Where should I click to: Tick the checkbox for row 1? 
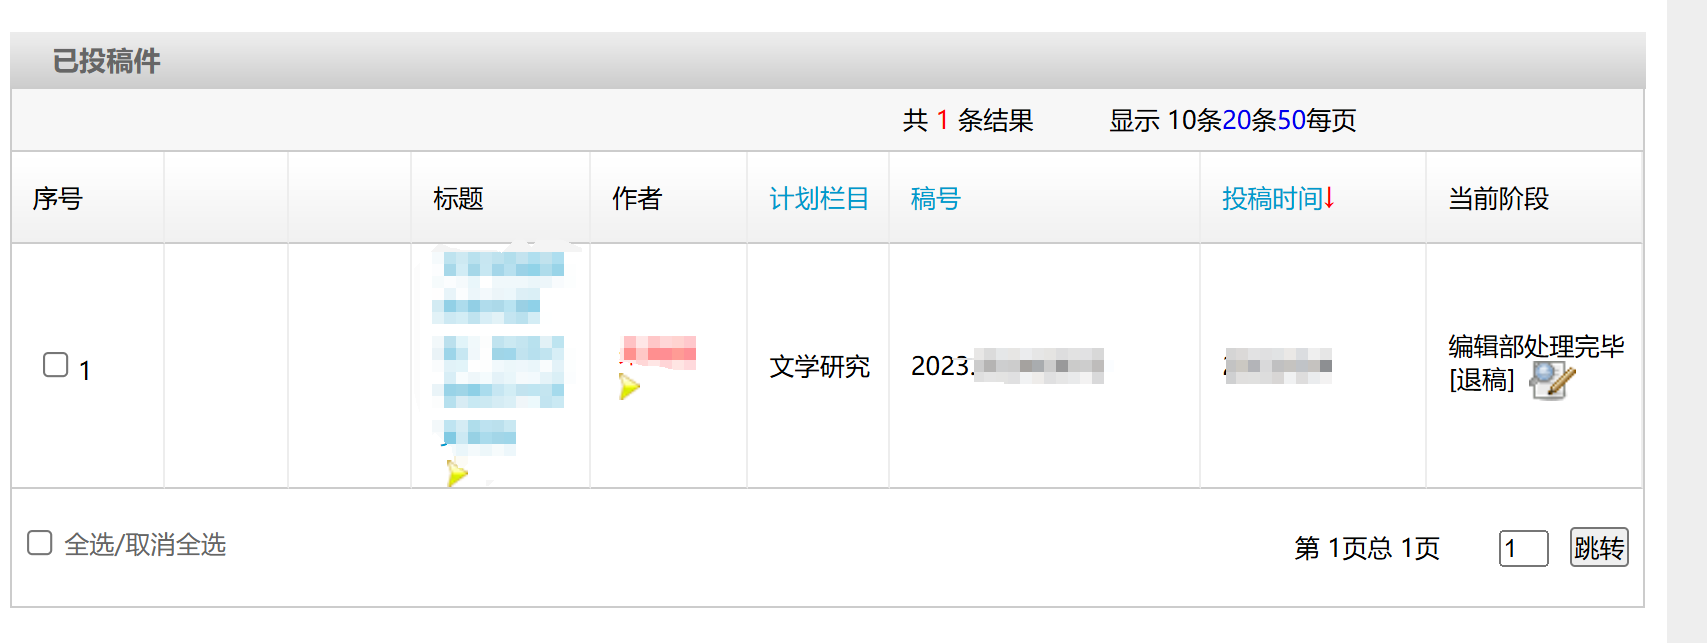56,365
